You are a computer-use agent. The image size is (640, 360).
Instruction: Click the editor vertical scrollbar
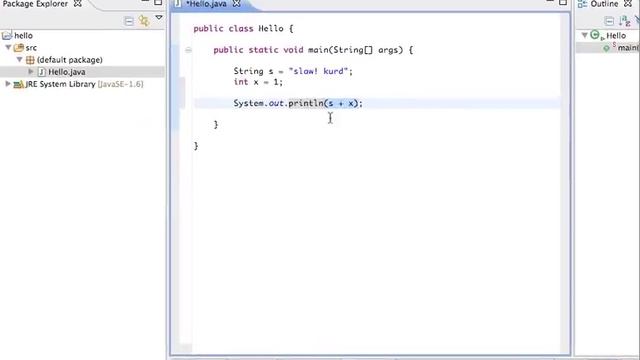pyautogui.click(x=565, y=184)
